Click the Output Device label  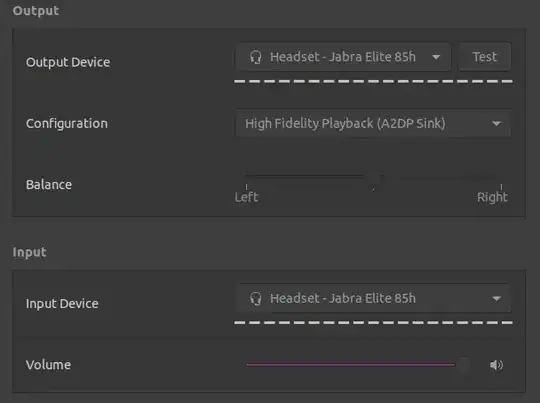point(68,62)
